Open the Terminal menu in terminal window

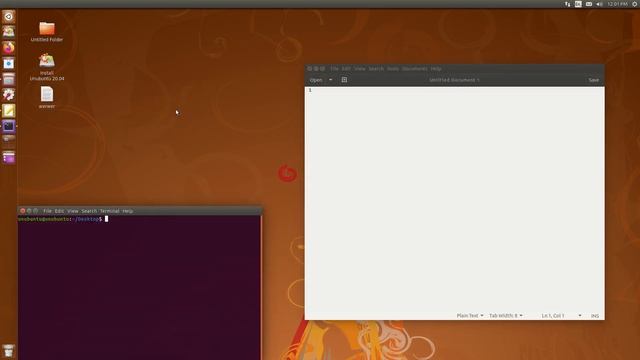point(109,211)
